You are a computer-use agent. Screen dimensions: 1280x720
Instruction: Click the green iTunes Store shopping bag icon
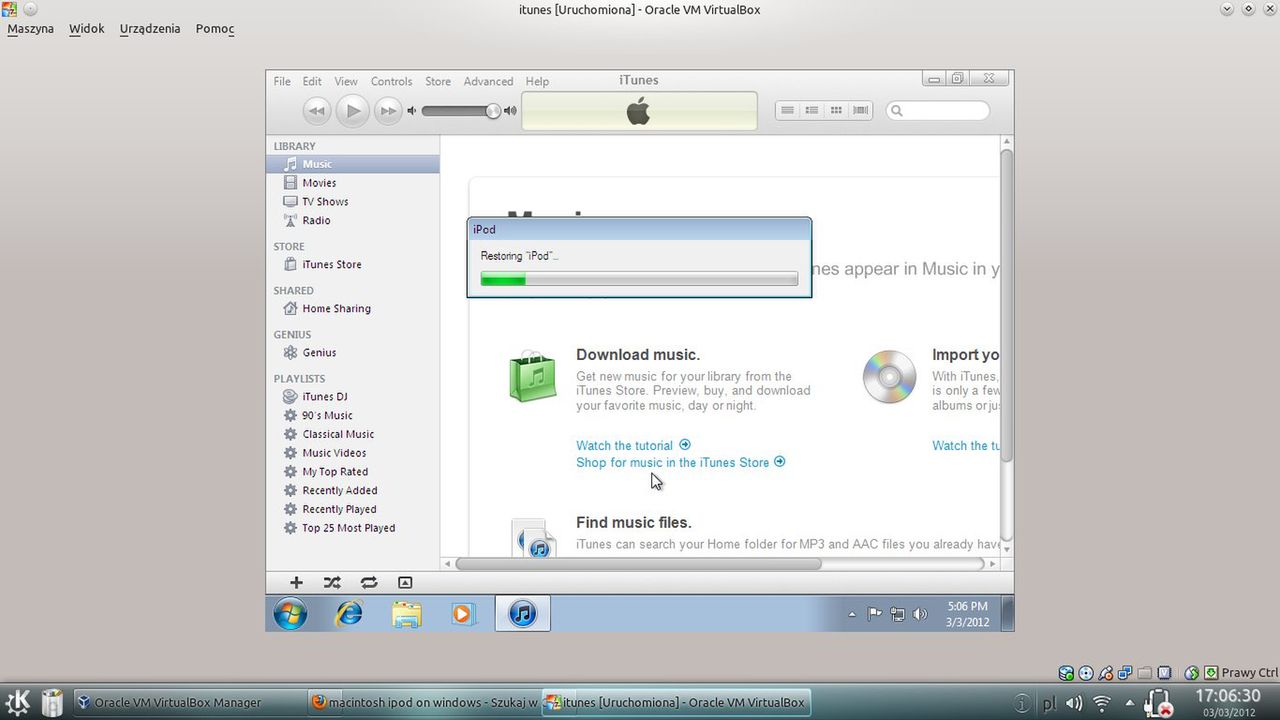coord(533,378)
